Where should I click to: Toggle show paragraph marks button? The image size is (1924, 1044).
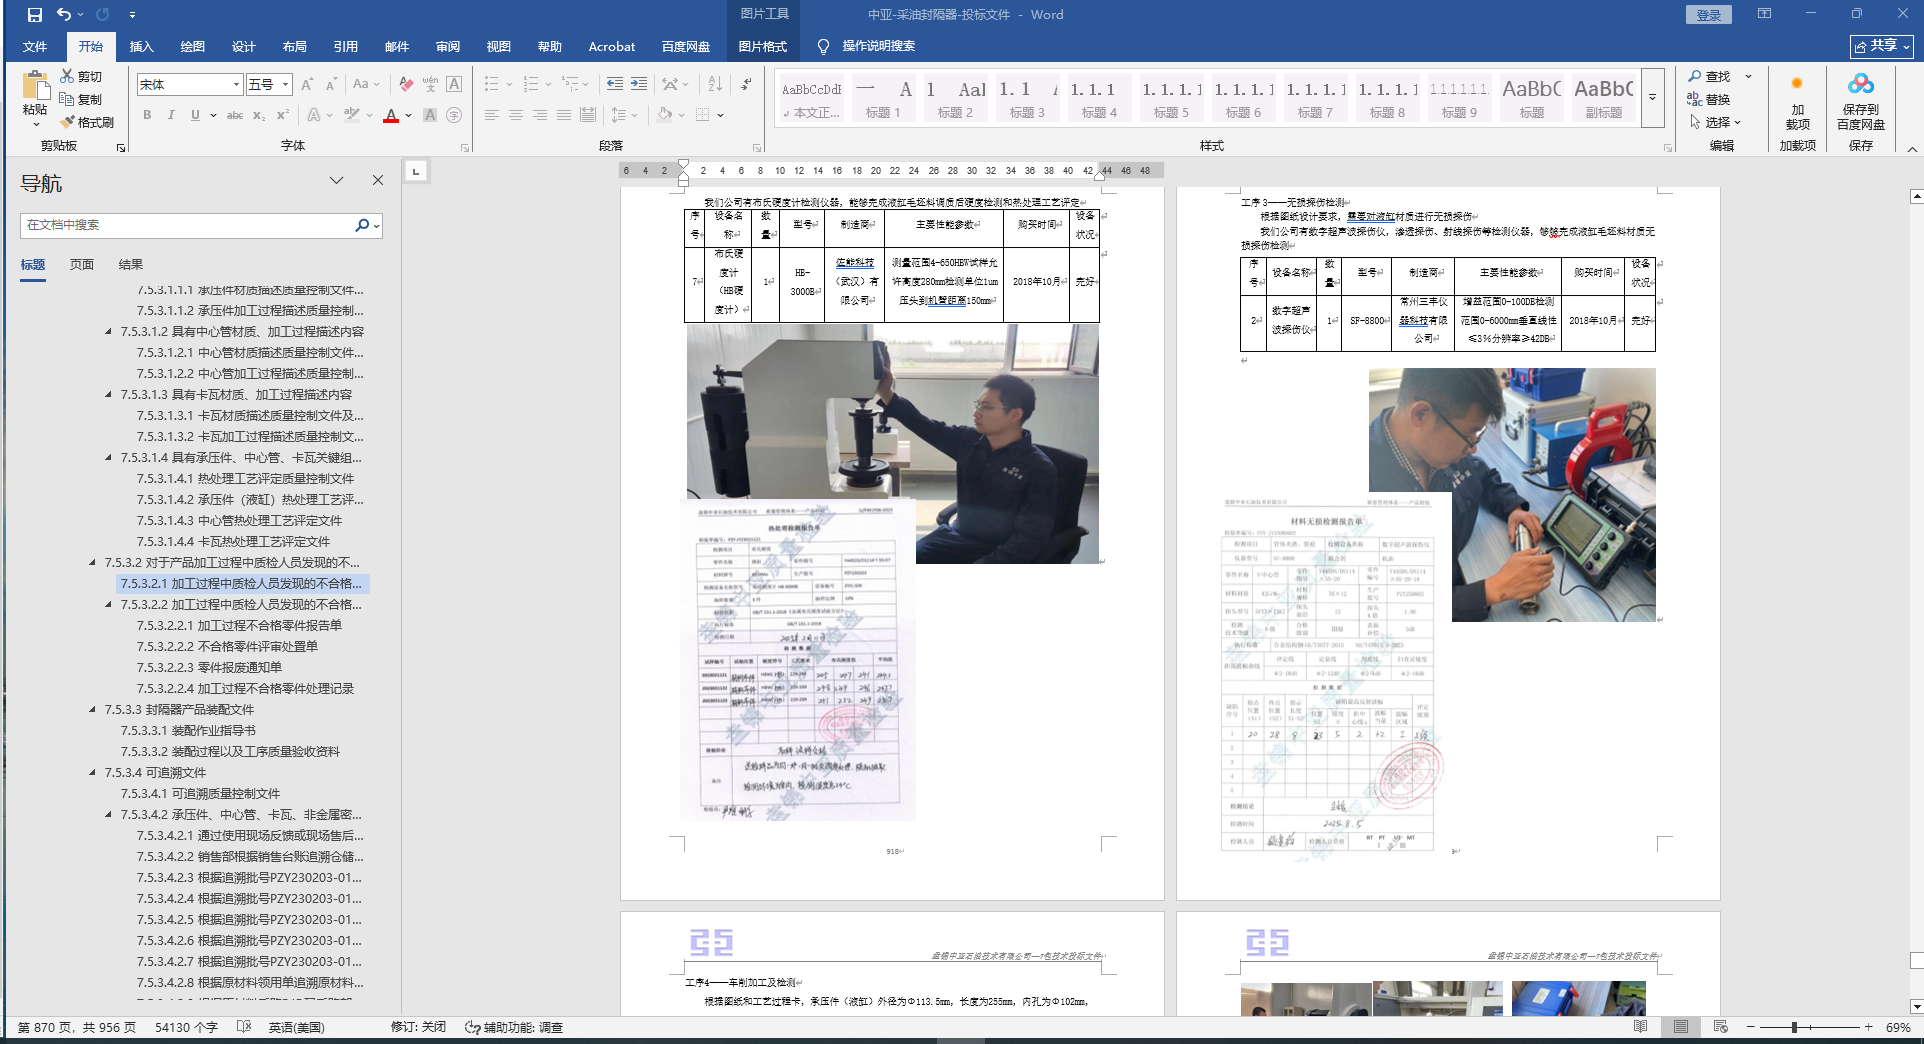[747, 84]
